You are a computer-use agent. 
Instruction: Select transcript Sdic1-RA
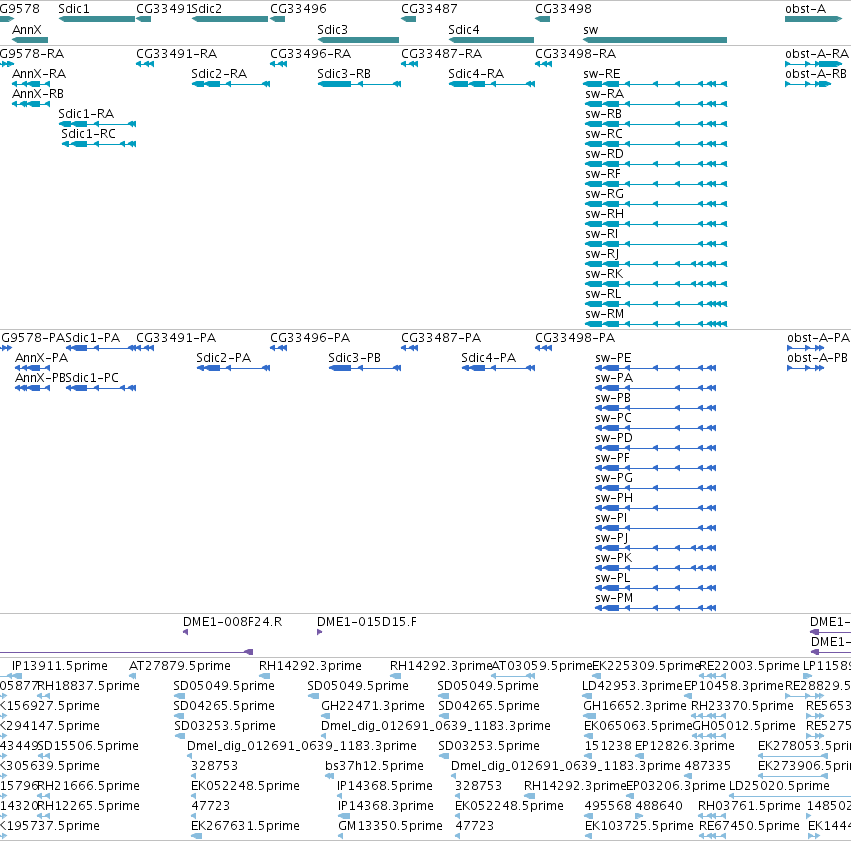(86, 113)
